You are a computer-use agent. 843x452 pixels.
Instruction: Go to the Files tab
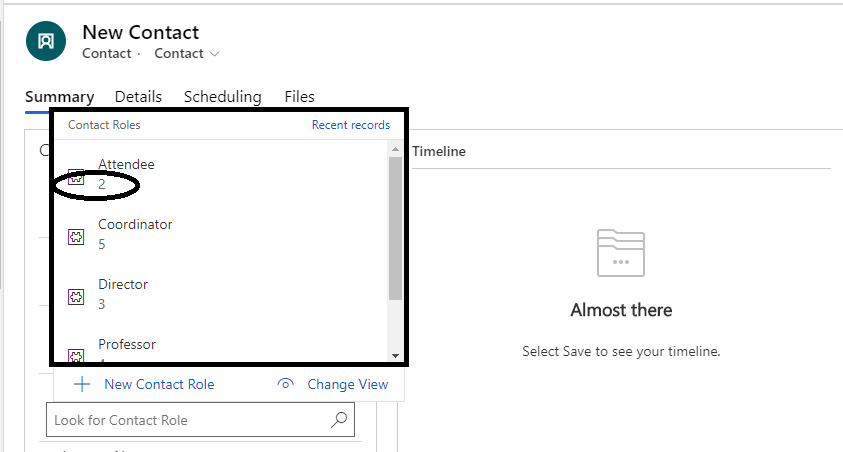(x=299, y=97)
